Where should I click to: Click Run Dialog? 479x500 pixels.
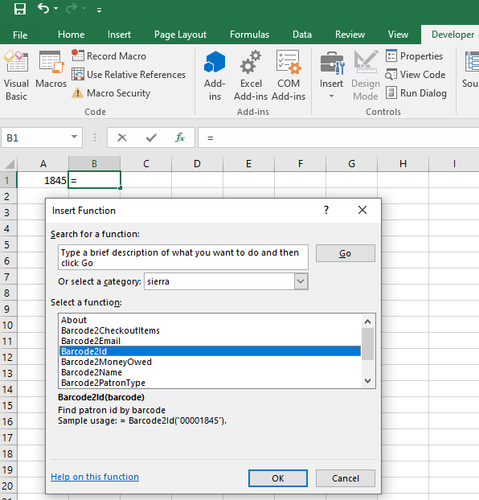point(416,93)
